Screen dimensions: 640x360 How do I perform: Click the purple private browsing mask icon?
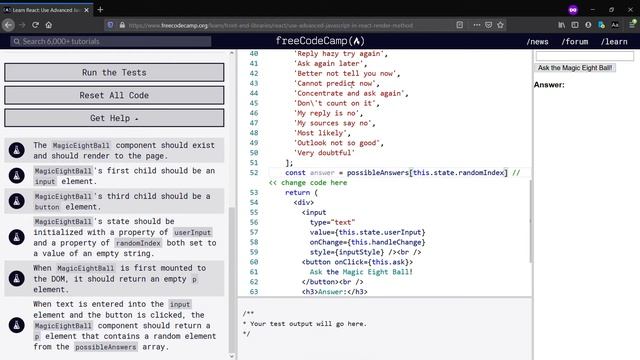tap(573, 10)
